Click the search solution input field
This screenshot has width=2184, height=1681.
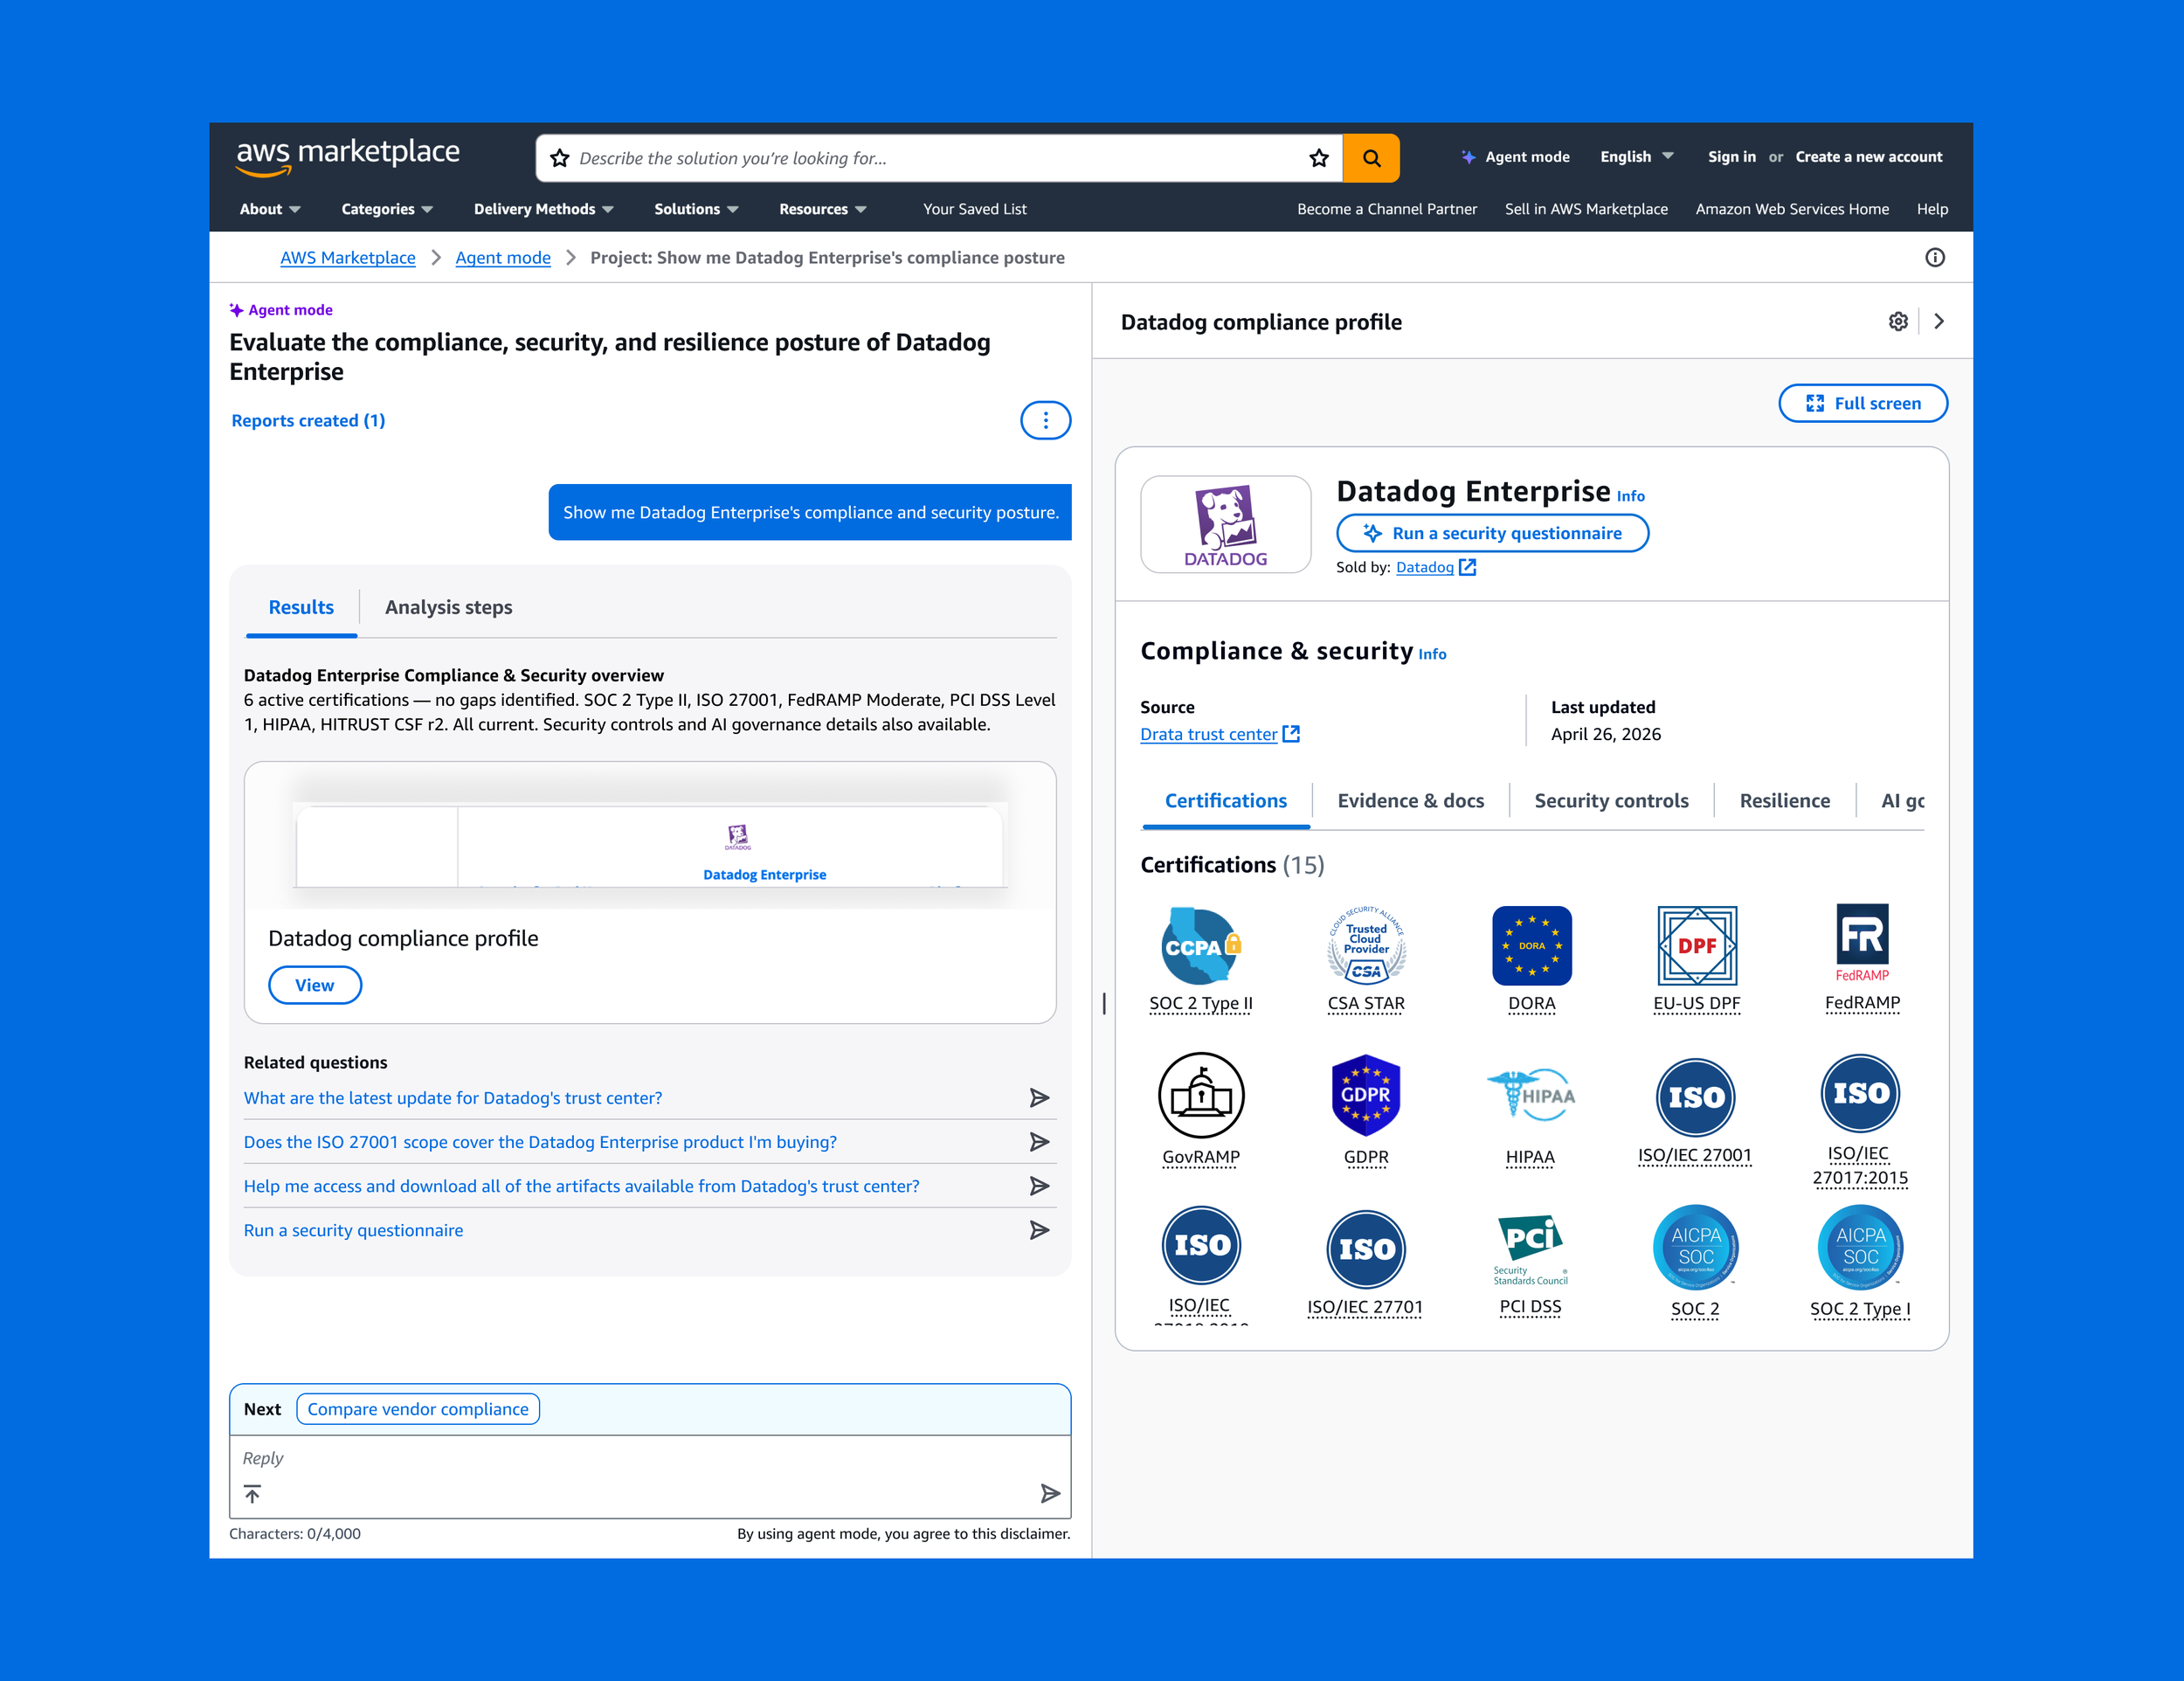938,158
